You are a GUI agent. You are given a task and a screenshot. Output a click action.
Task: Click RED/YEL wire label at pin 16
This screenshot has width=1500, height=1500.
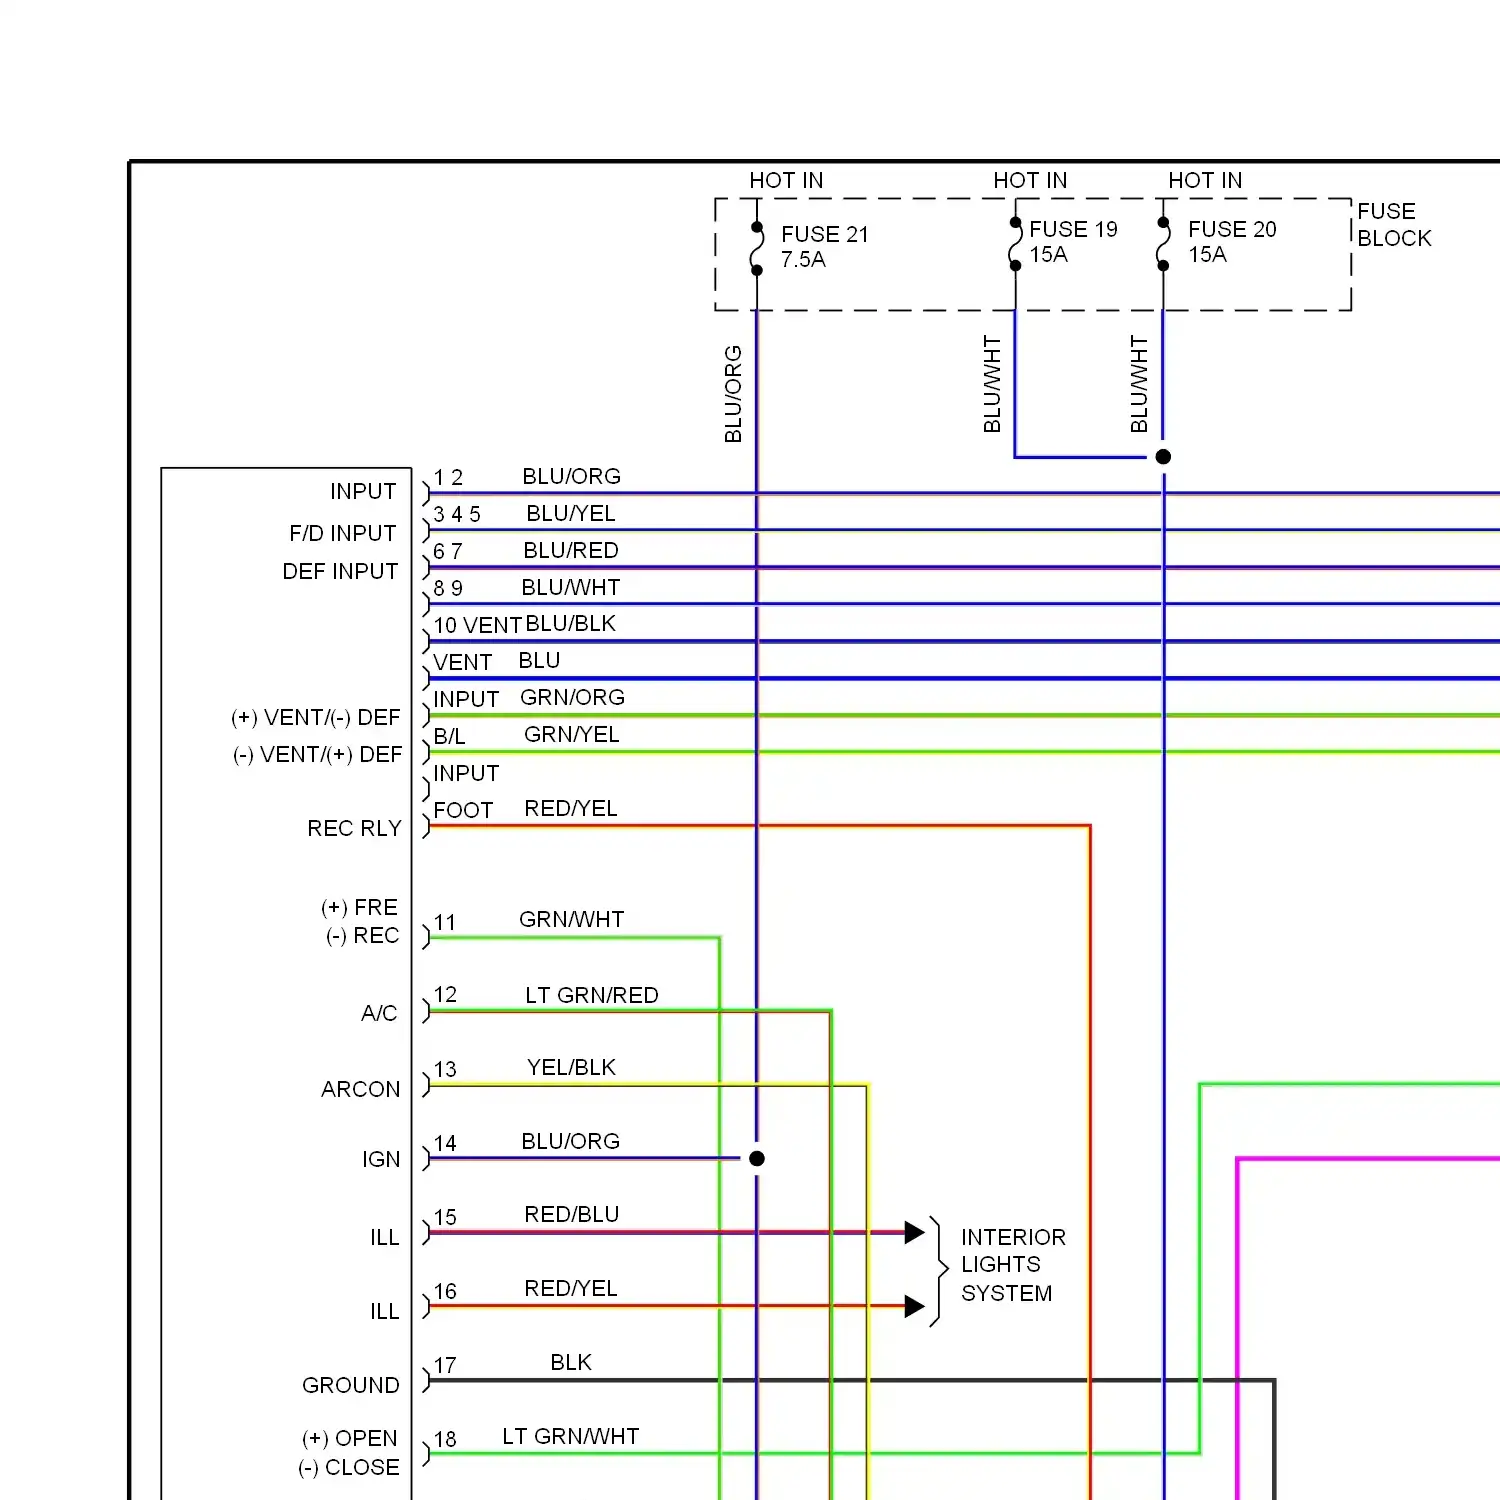pyautogui.click(x=571, y=1288)
